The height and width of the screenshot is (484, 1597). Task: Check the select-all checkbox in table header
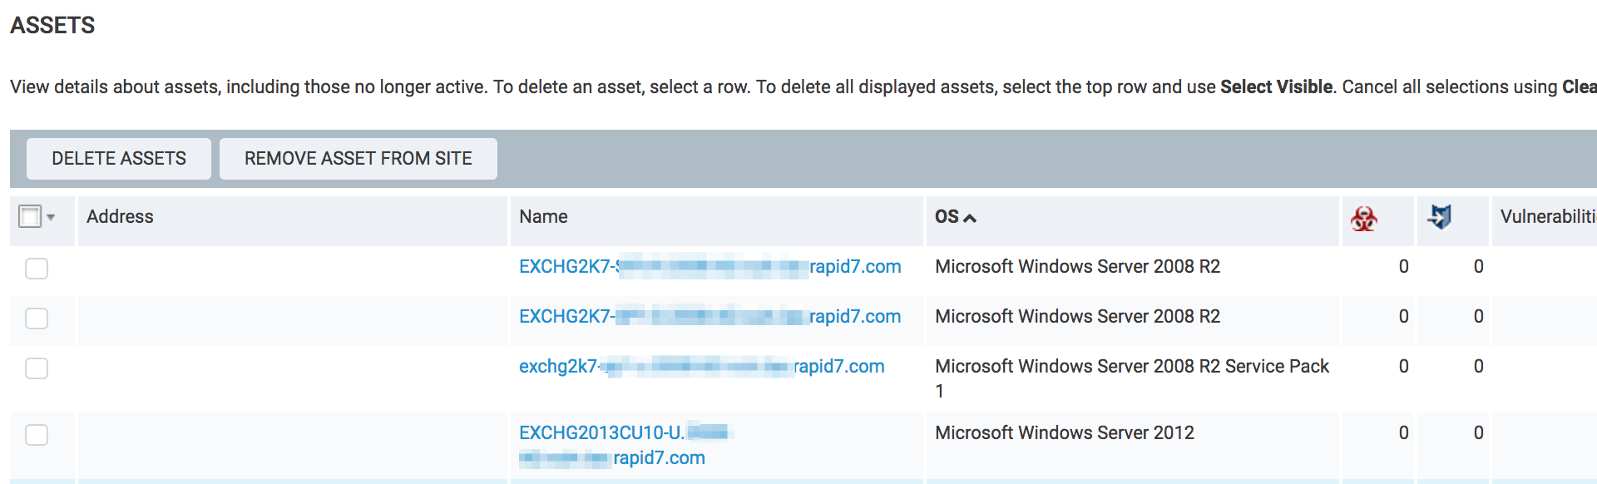30,216
